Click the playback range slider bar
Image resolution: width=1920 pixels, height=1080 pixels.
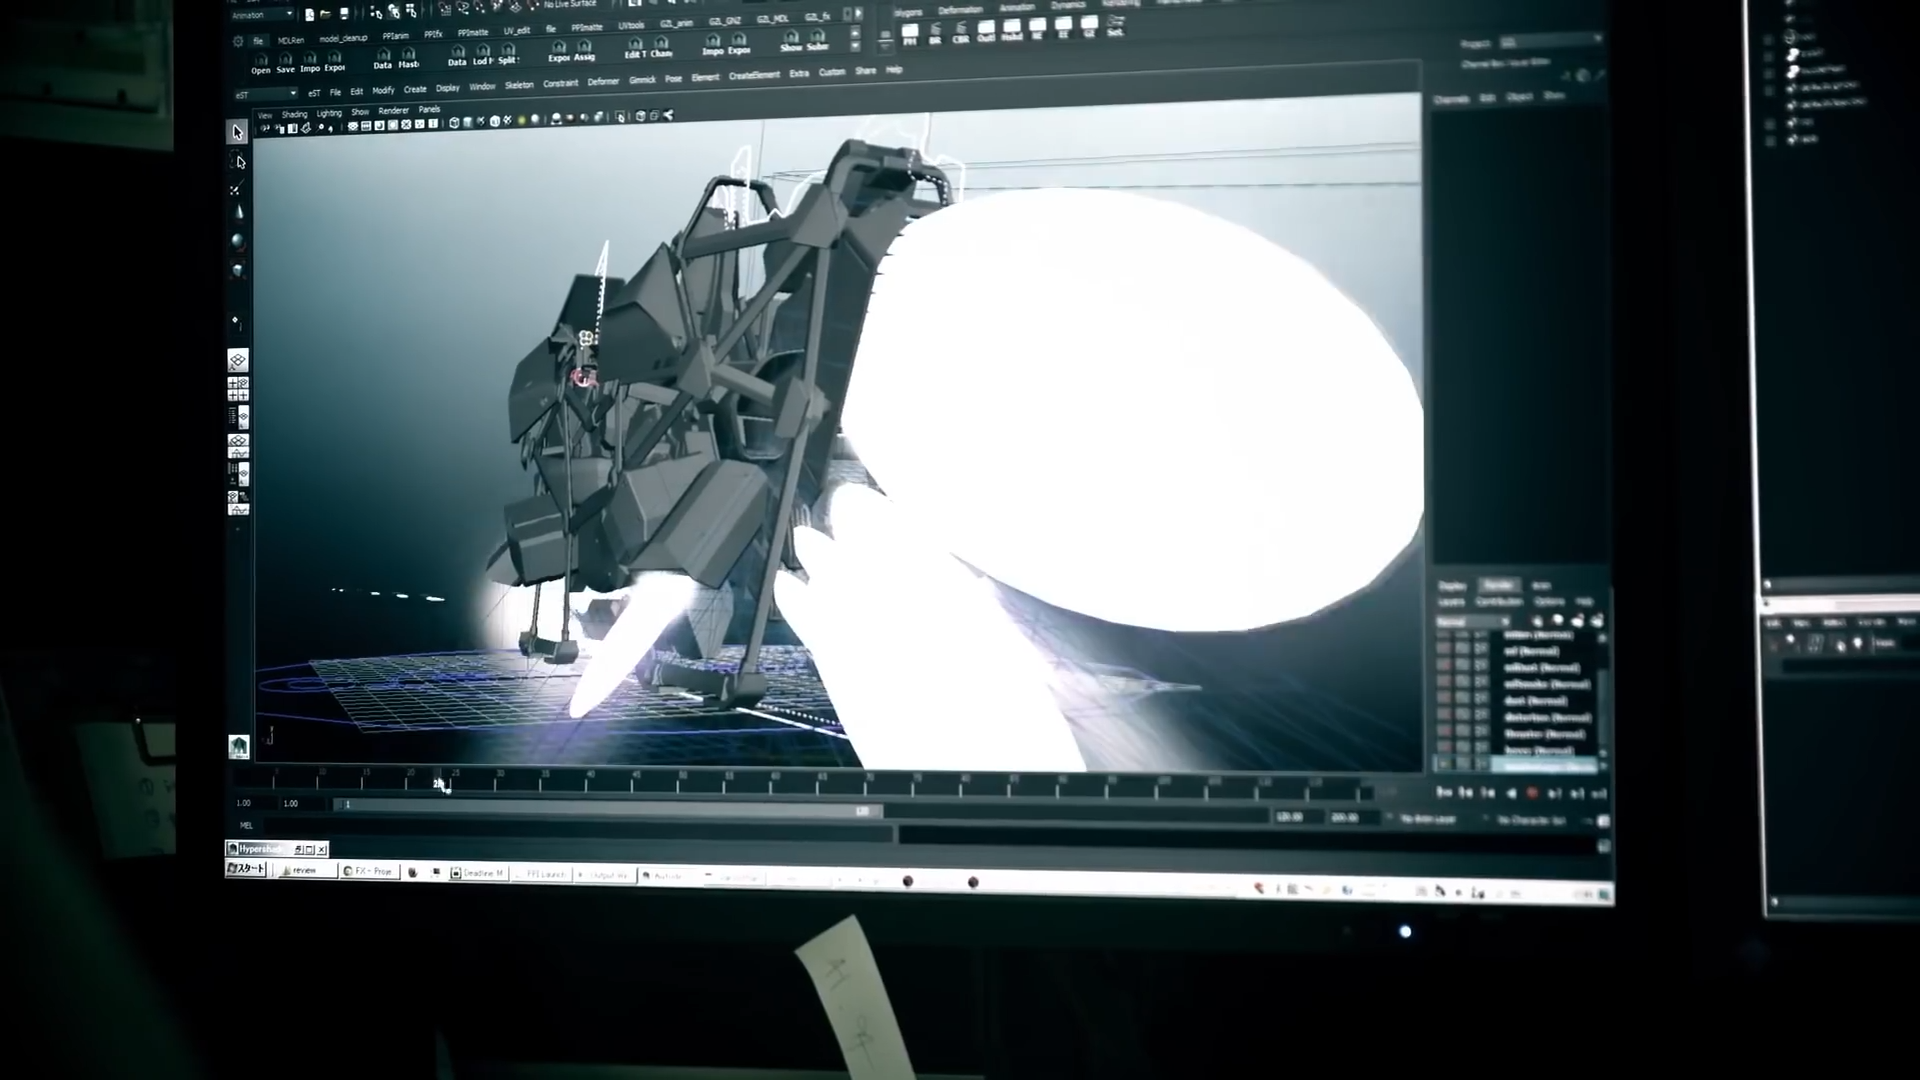[607, 808]
